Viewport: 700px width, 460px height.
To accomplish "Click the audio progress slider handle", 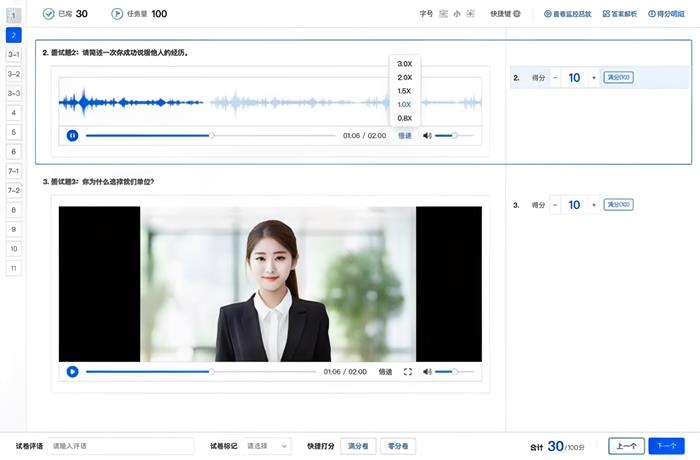I will 211,135.
